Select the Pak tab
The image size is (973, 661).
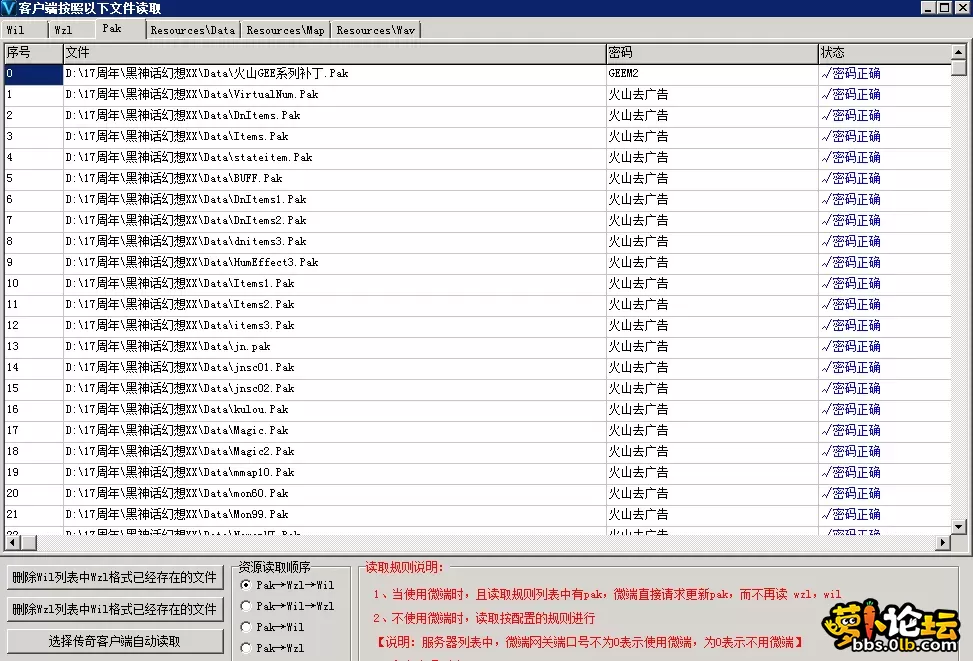coord(120,29)
